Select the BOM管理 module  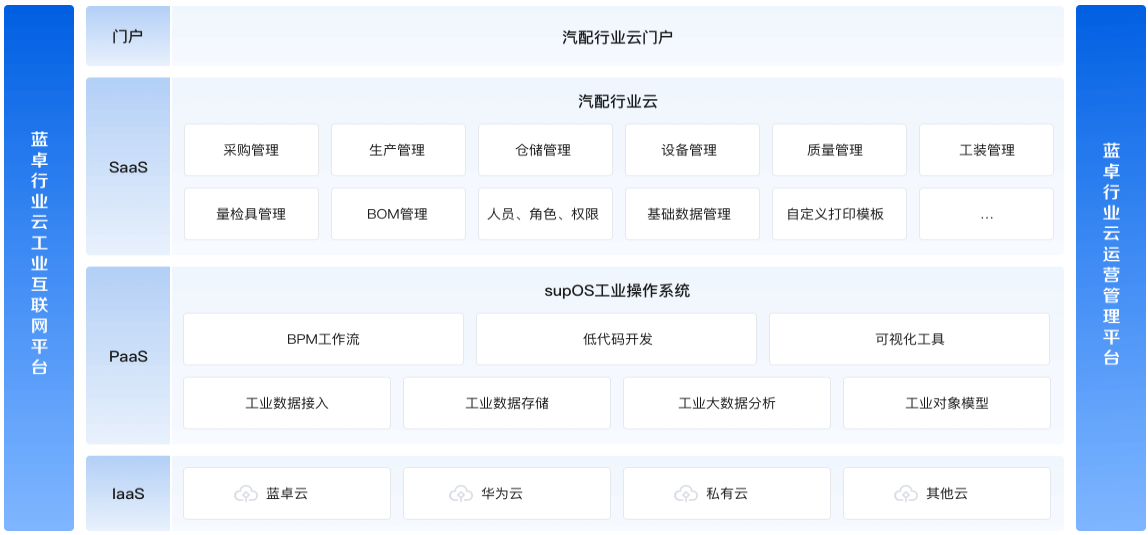398,214
